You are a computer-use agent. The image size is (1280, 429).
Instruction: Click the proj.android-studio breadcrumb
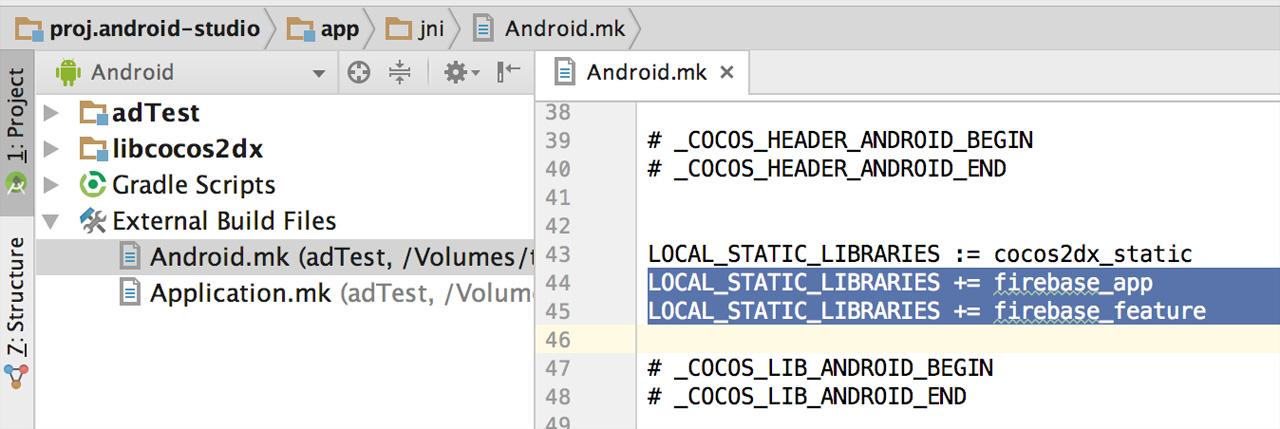[140, 28]
